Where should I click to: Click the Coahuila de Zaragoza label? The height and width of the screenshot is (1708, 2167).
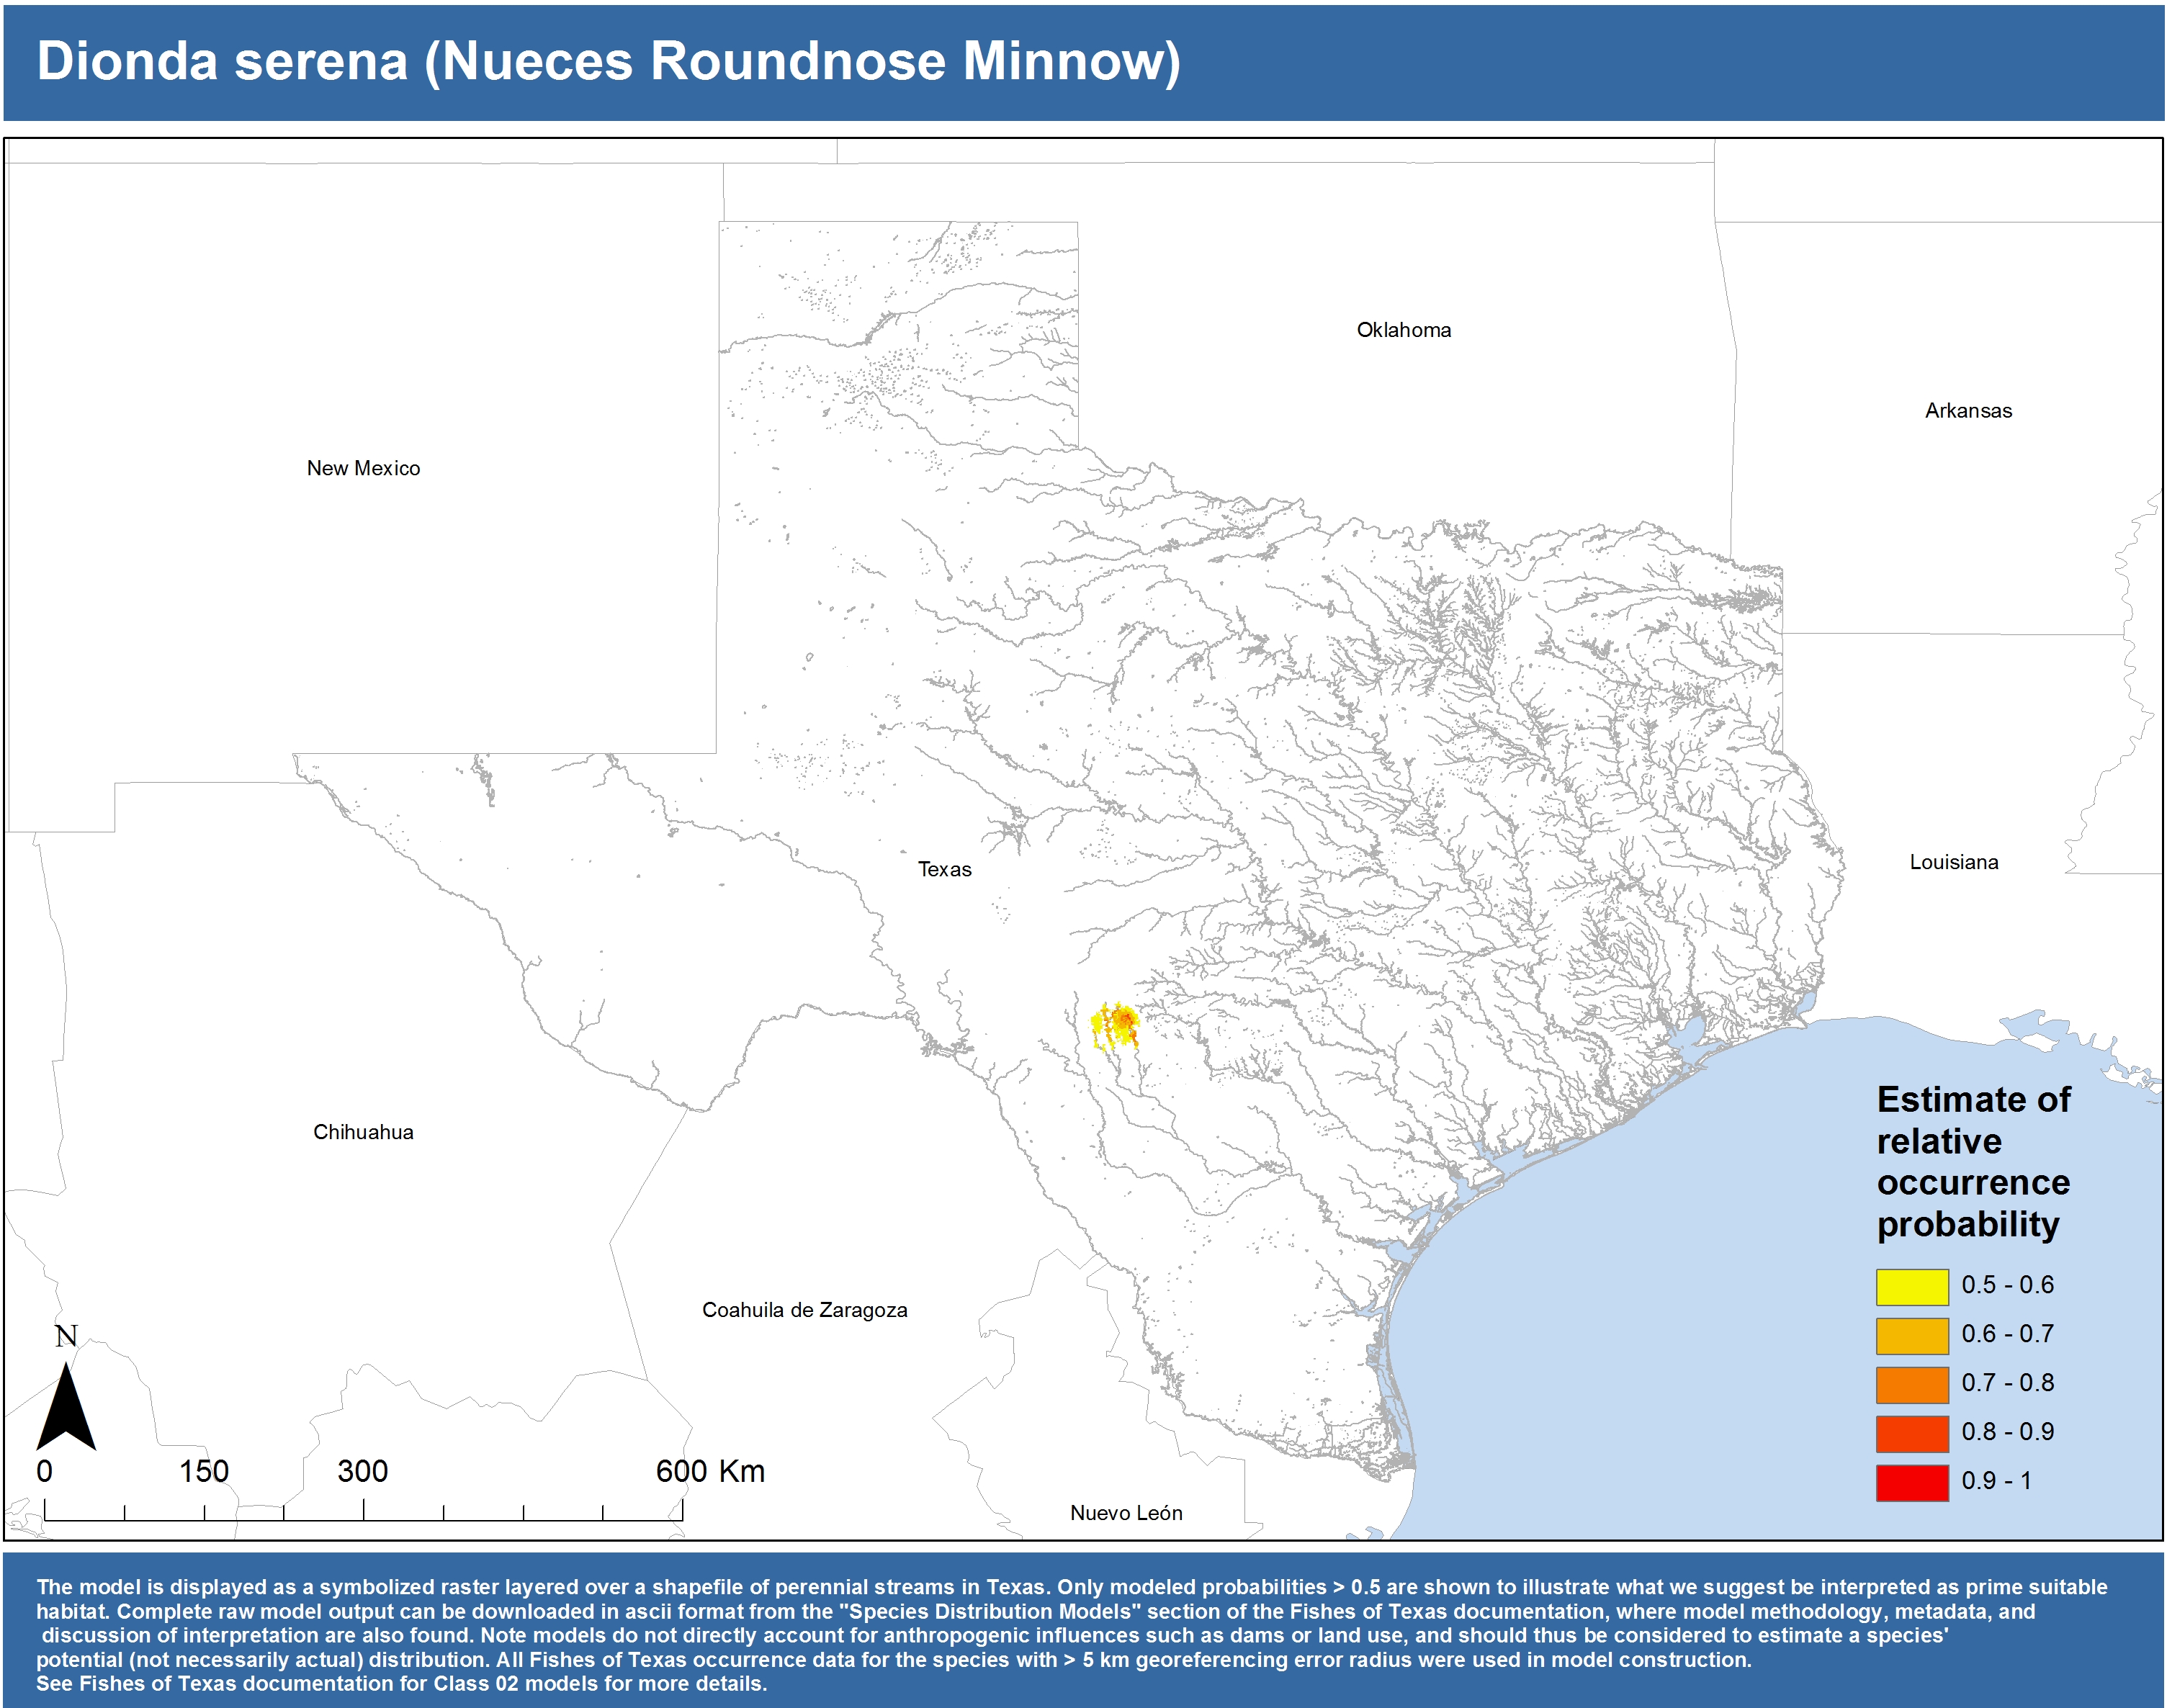click(x=804, y=1310)
